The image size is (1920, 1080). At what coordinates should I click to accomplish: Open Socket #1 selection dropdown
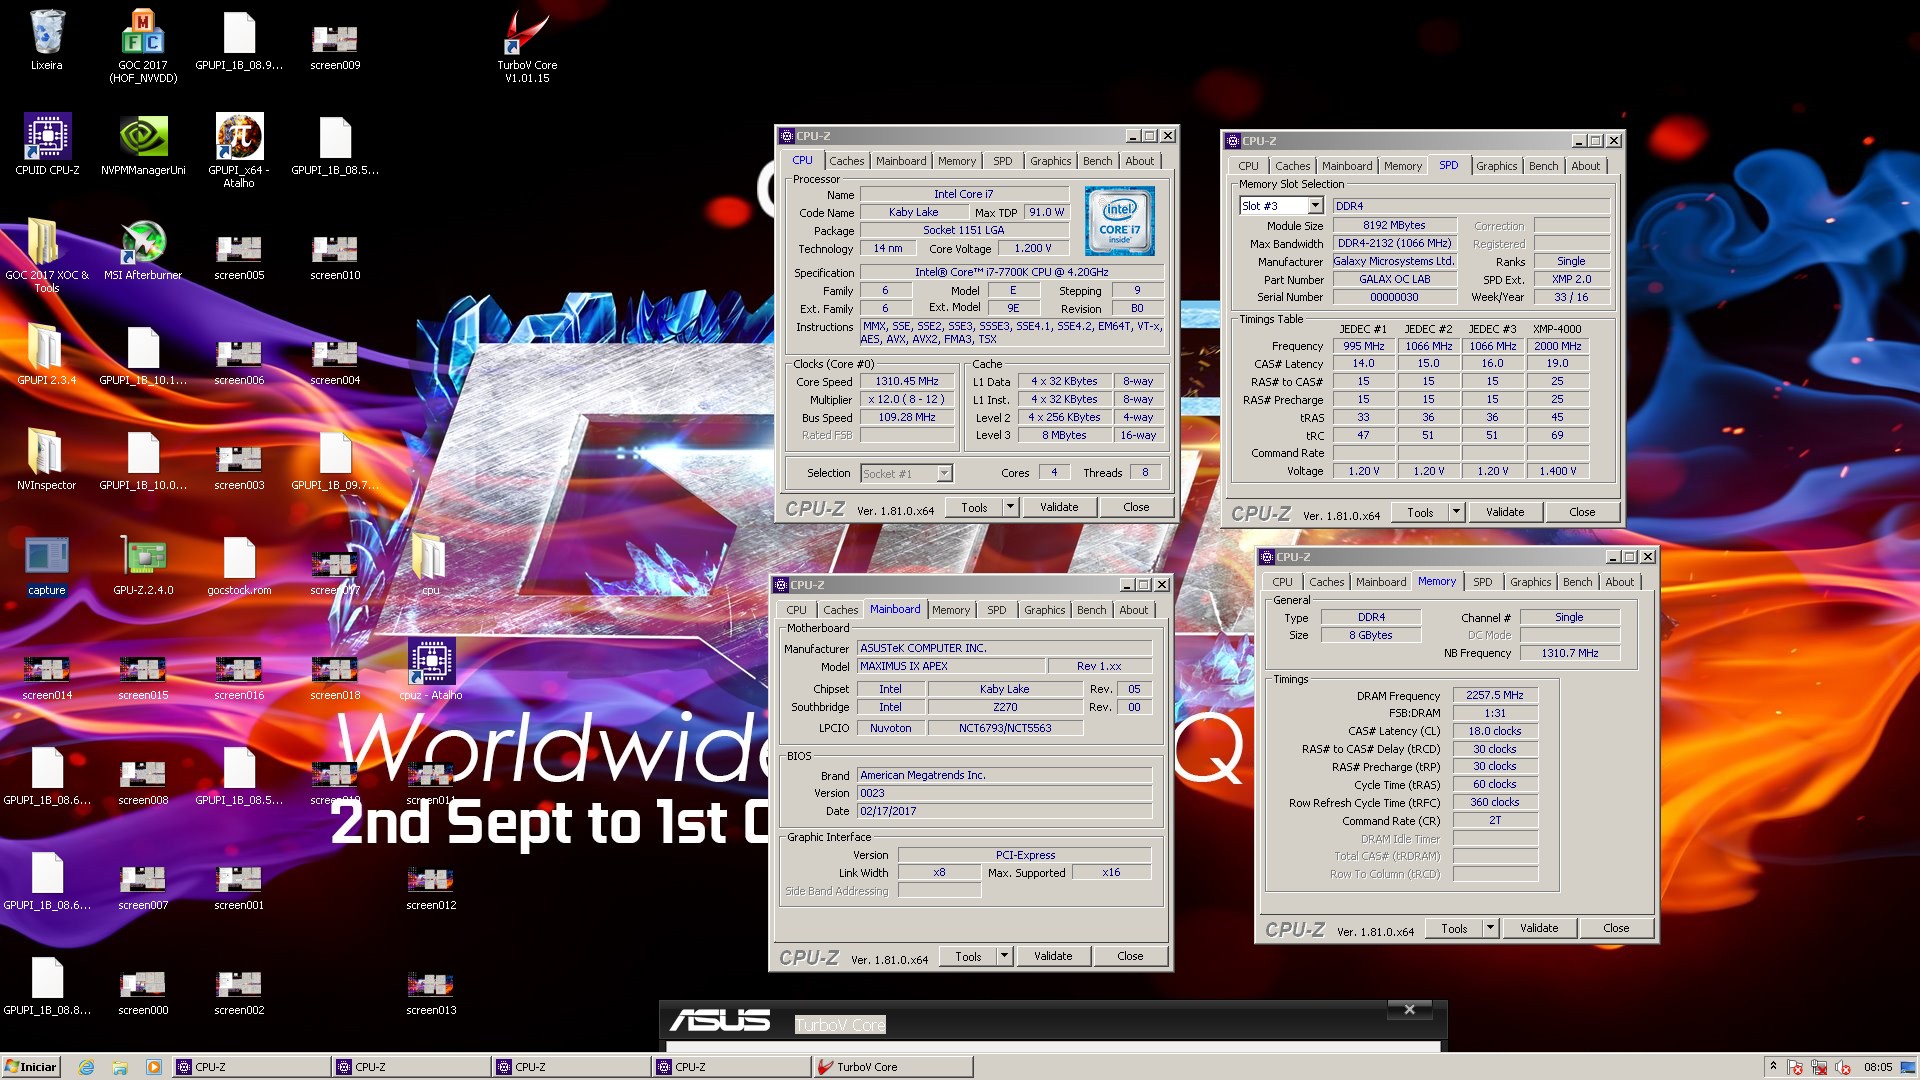tap(906, 473)
